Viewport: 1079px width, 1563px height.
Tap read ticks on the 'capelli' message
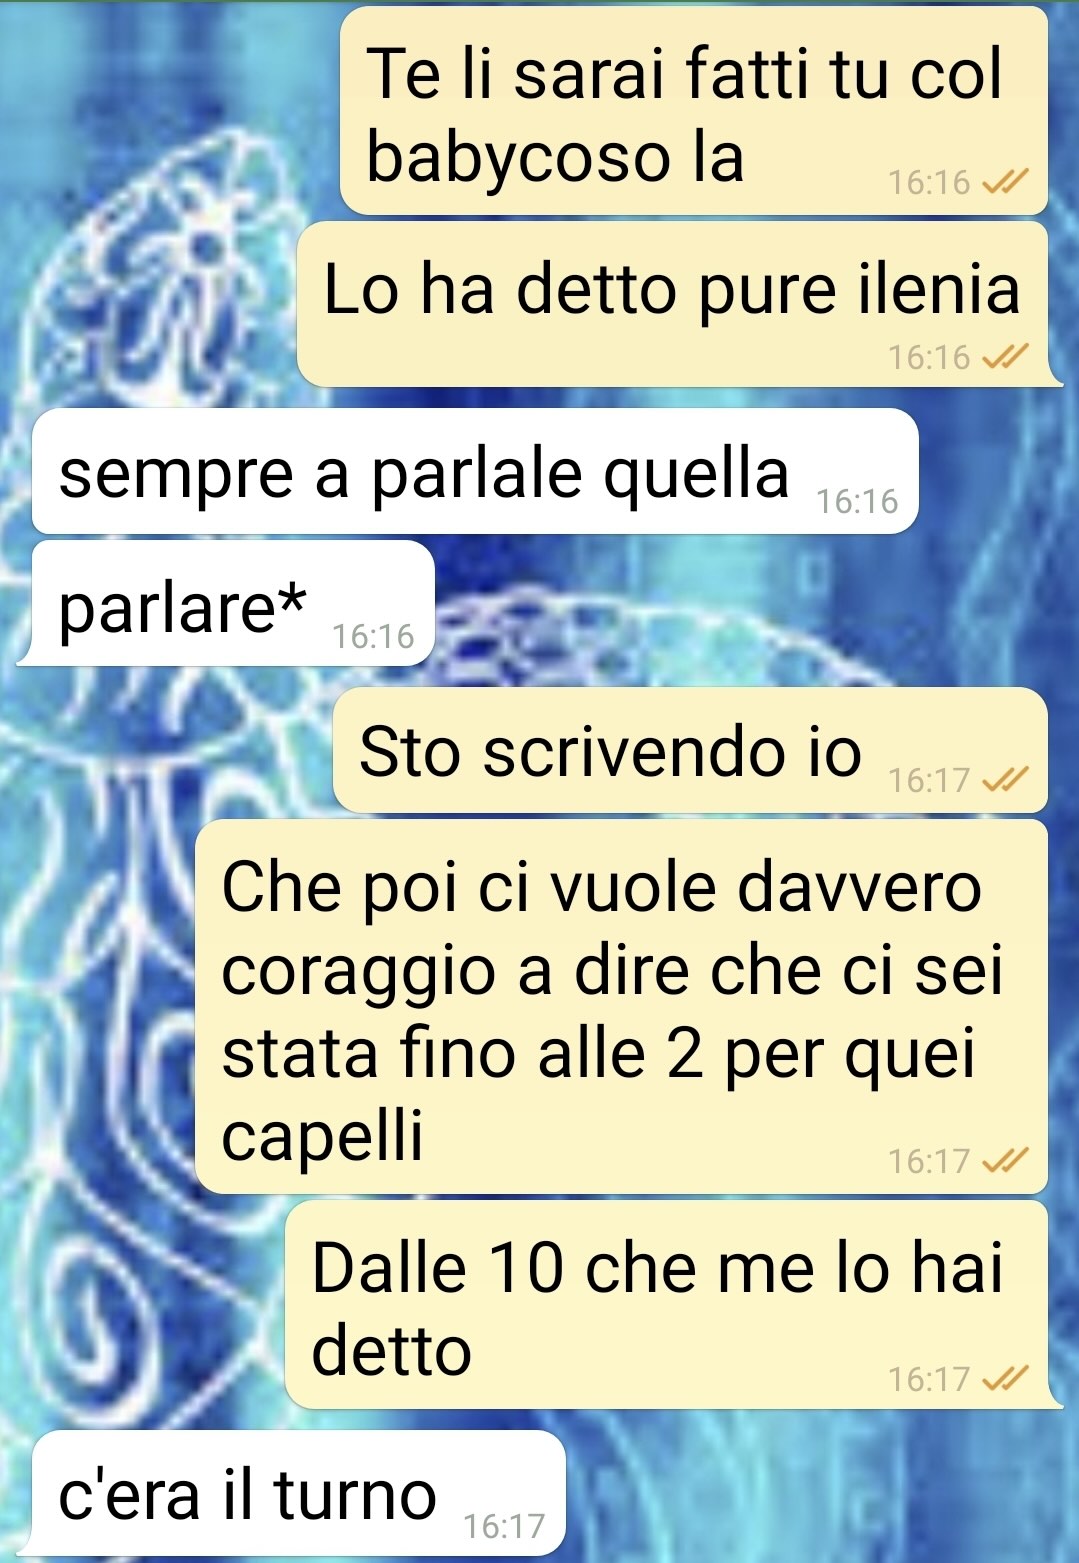click(1005, 1161)
